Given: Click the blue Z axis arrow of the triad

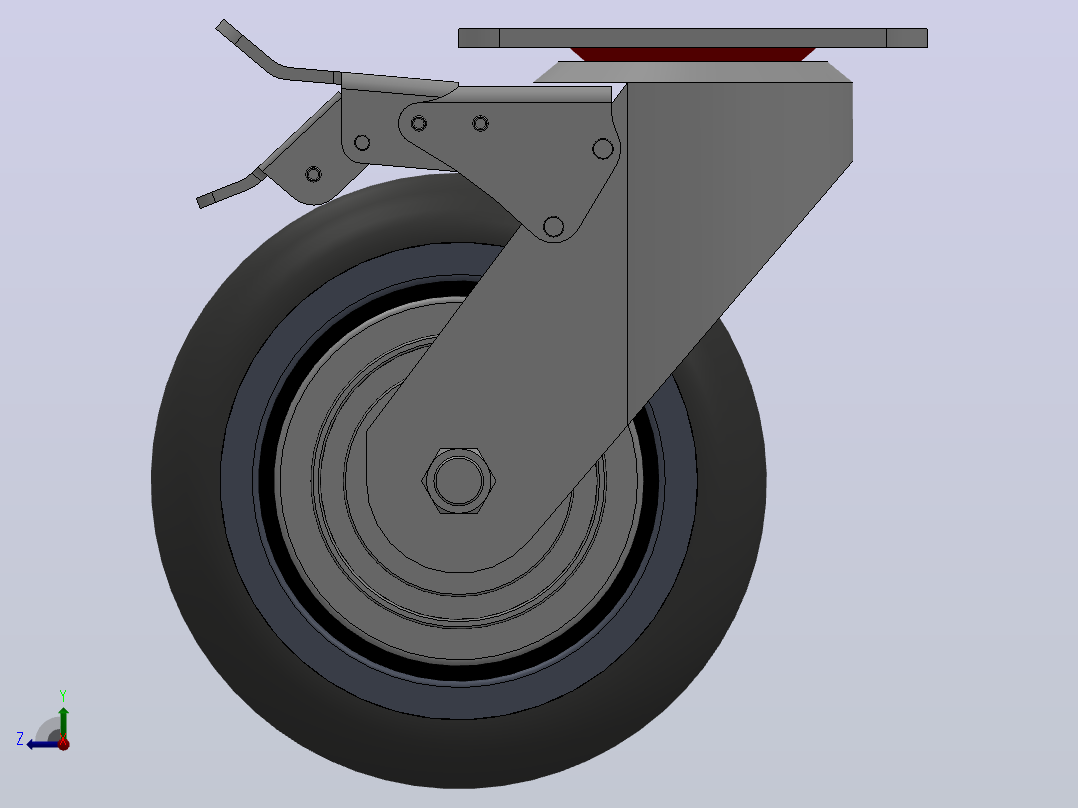Looking at the screenshot, I should 43,745.
